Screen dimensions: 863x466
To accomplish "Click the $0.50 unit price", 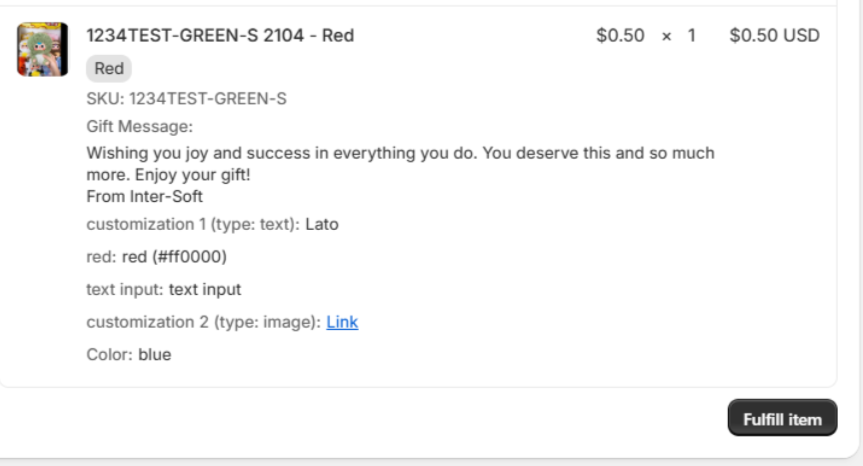I will tap(620, 36).
